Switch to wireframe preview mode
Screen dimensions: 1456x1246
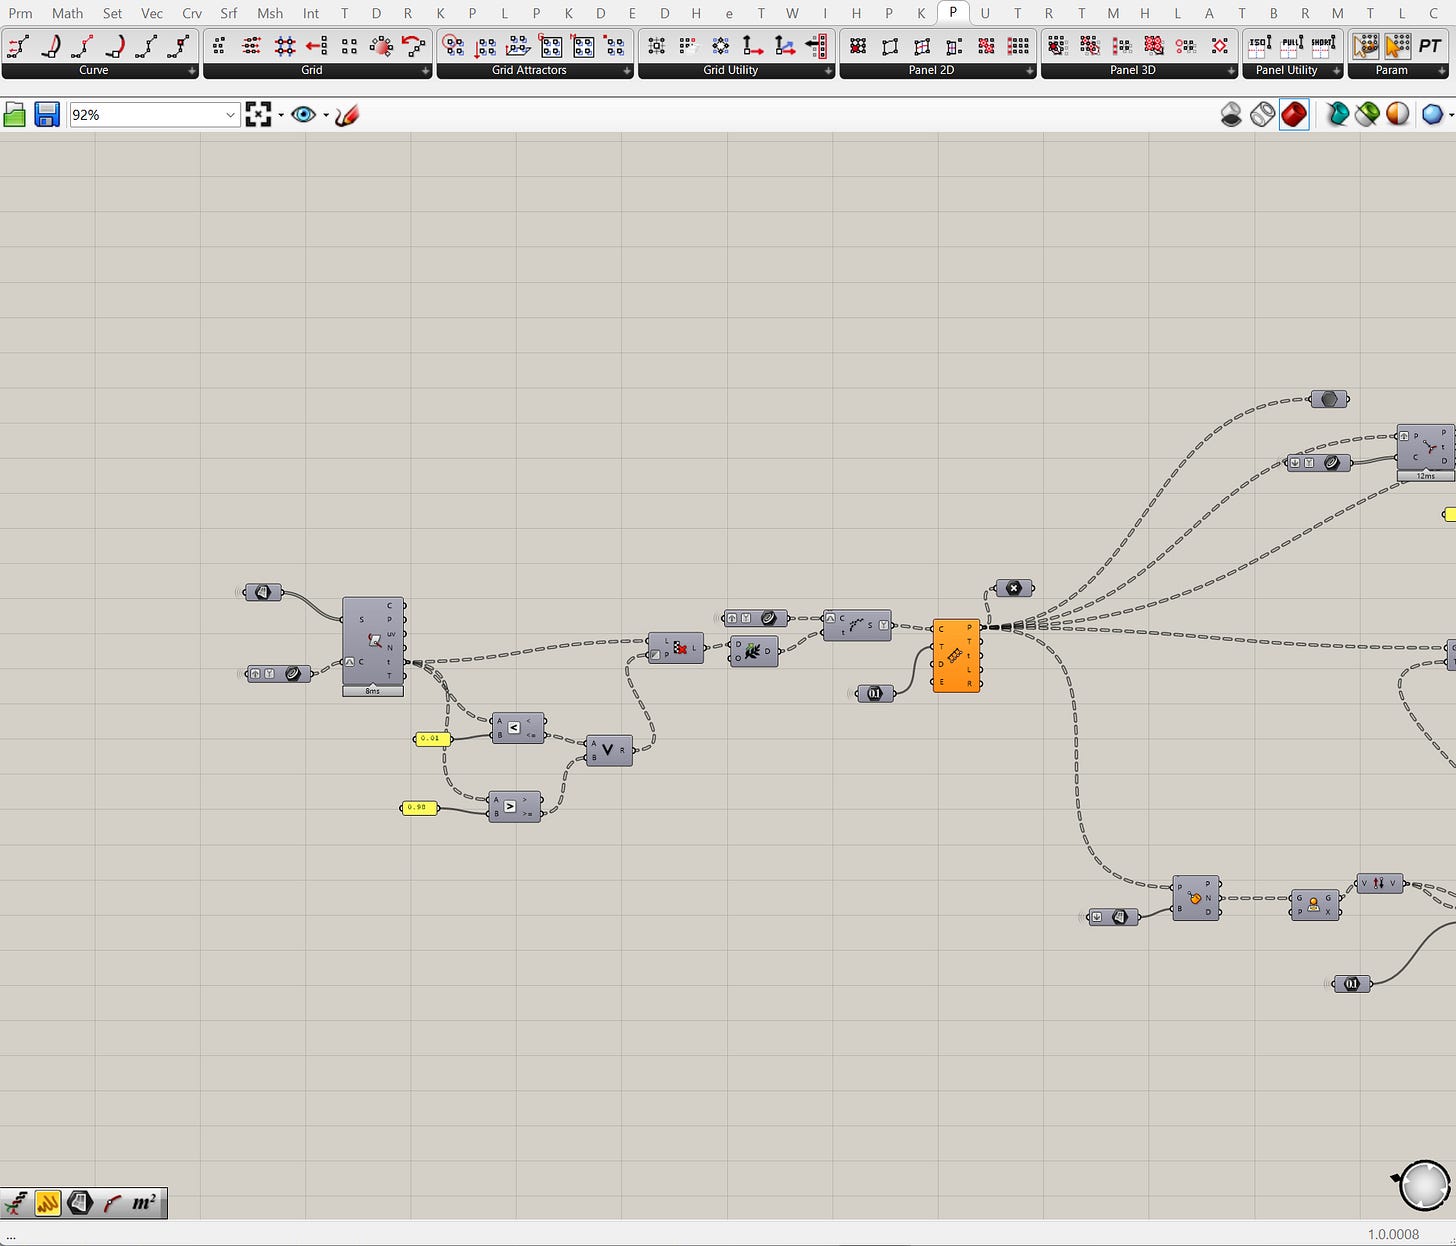[x=1263, y=114]
